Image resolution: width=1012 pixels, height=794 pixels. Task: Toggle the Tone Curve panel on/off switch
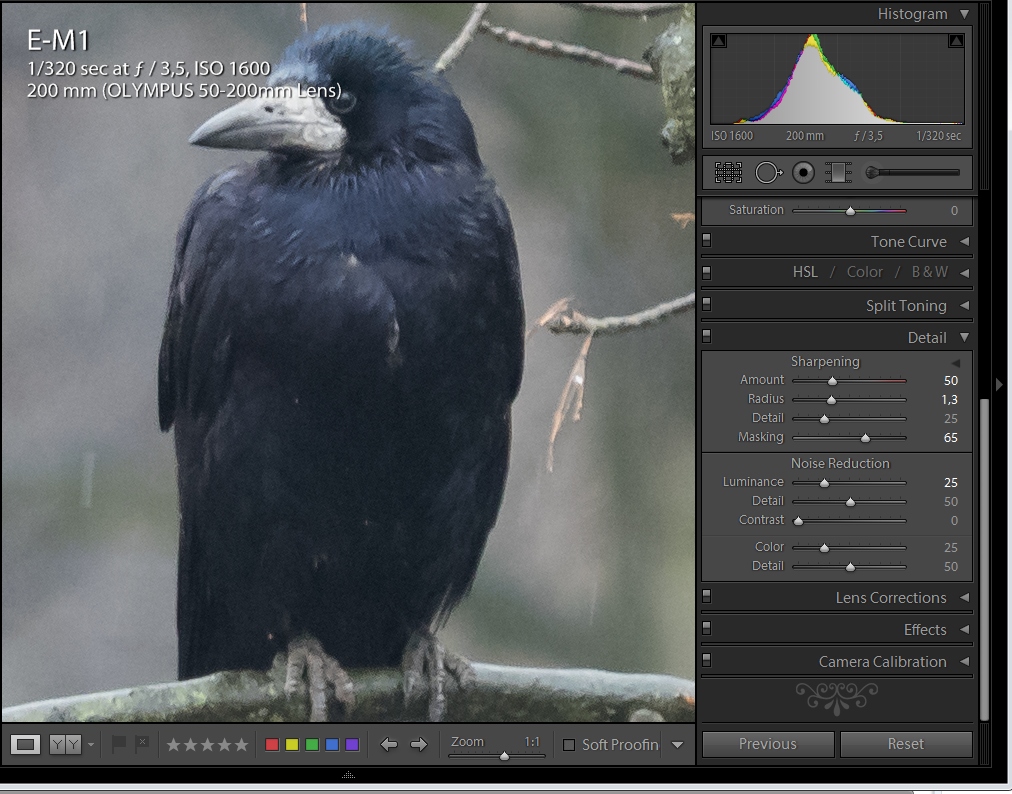pos(707,241)
